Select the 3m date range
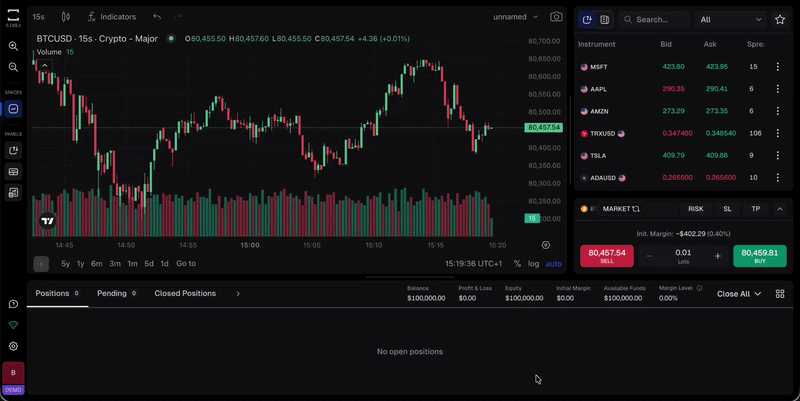Viewport: 800px width, 401px height. coord(115,264)
